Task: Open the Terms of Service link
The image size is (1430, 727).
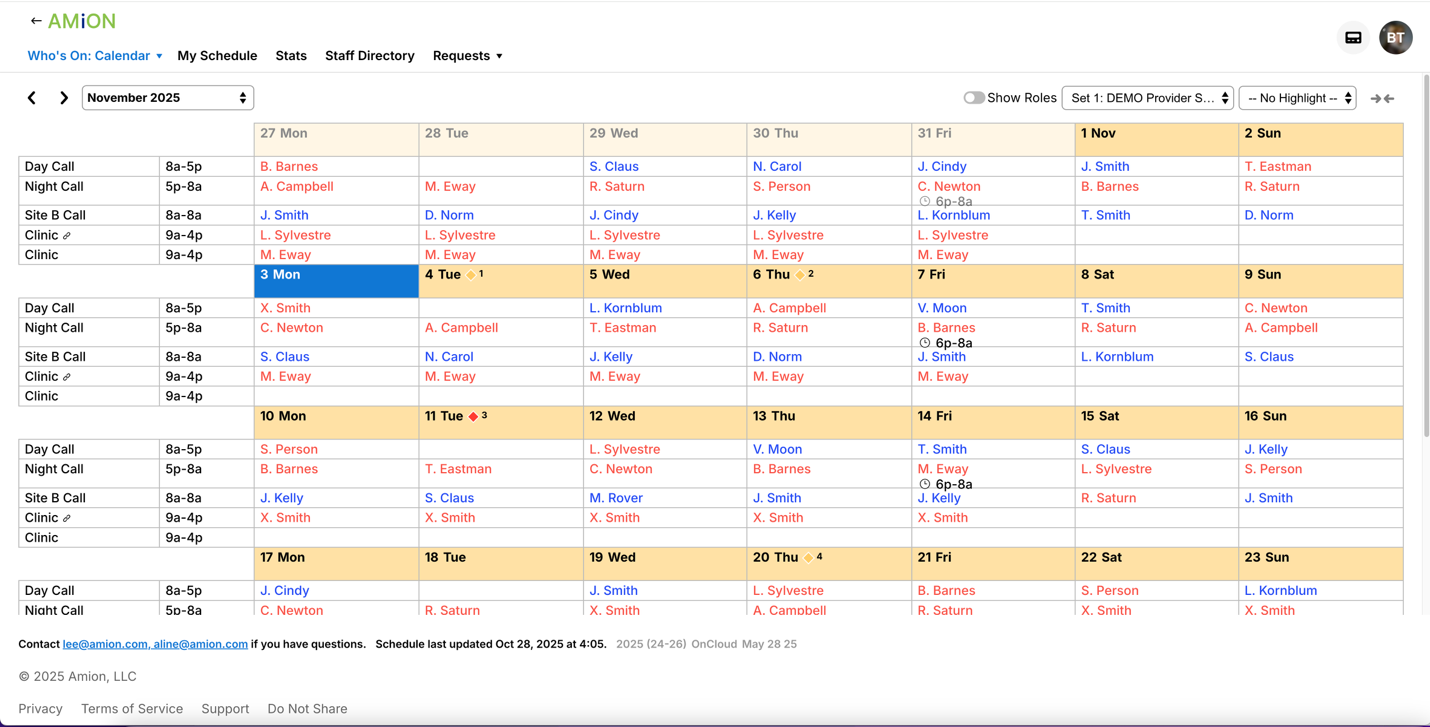Action: pyautogui.click(x=132, y=709)
